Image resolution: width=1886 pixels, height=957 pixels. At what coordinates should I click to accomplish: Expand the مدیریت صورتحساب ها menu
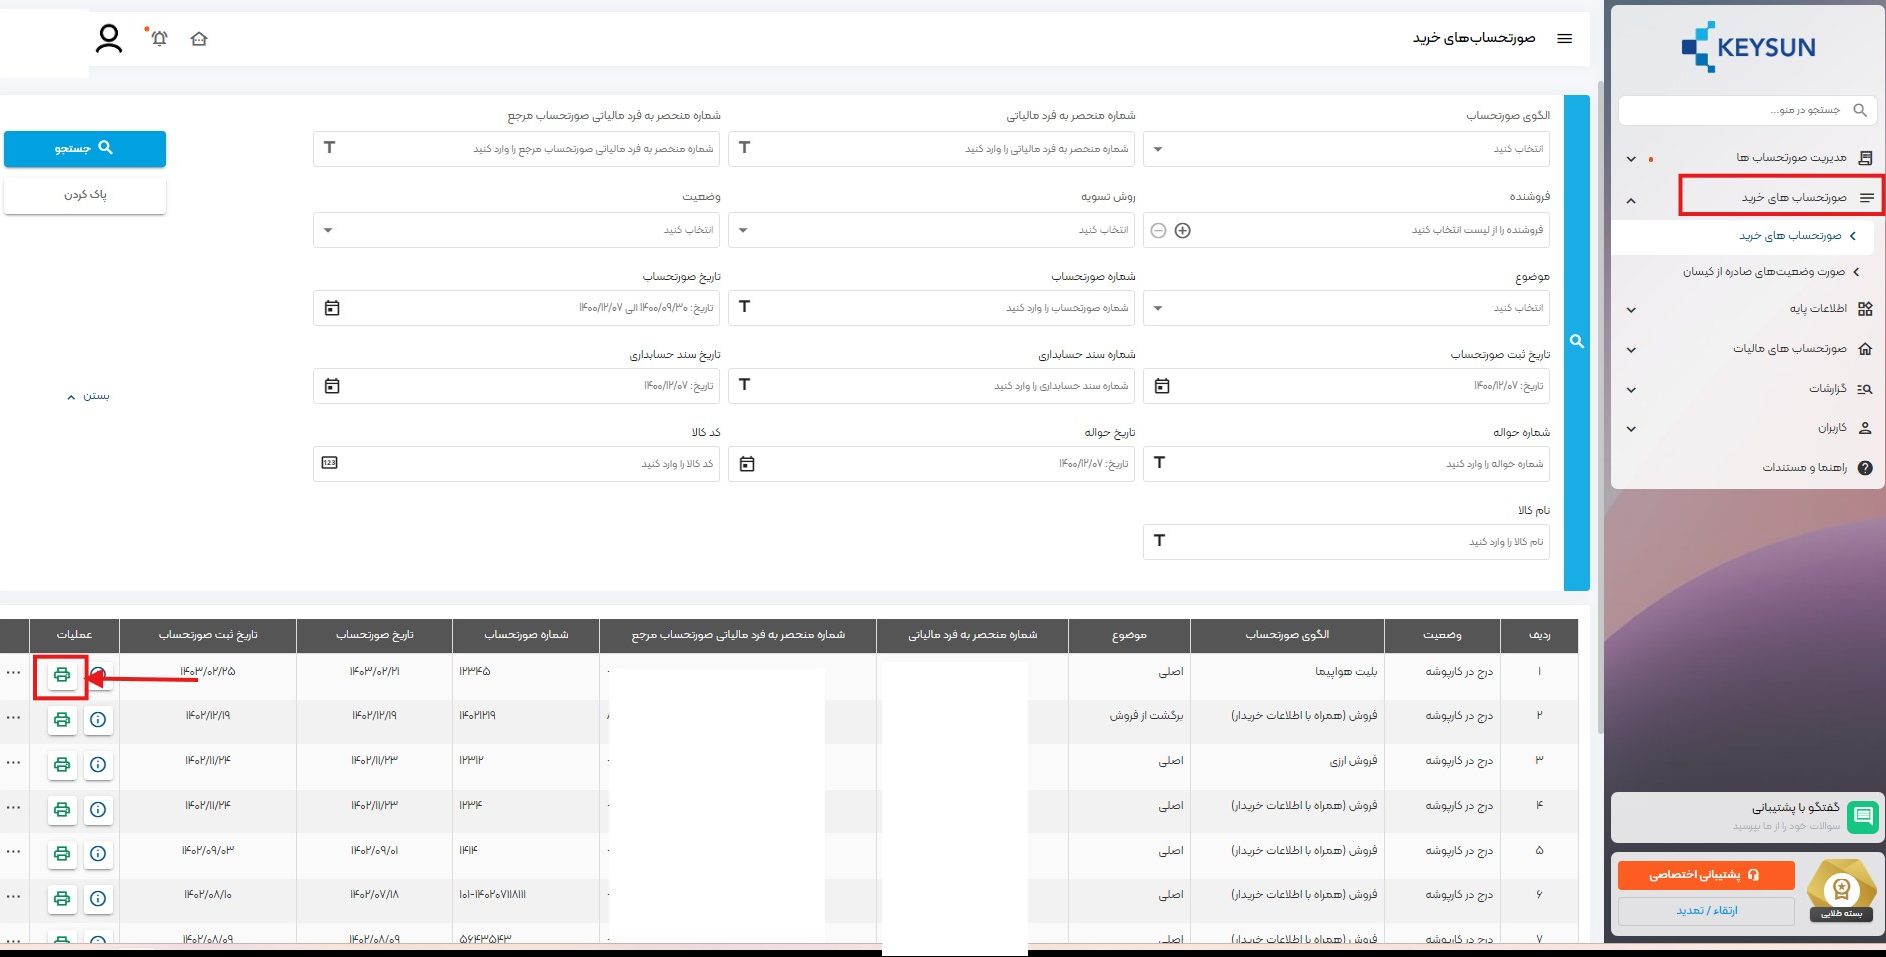(1748, 158)
